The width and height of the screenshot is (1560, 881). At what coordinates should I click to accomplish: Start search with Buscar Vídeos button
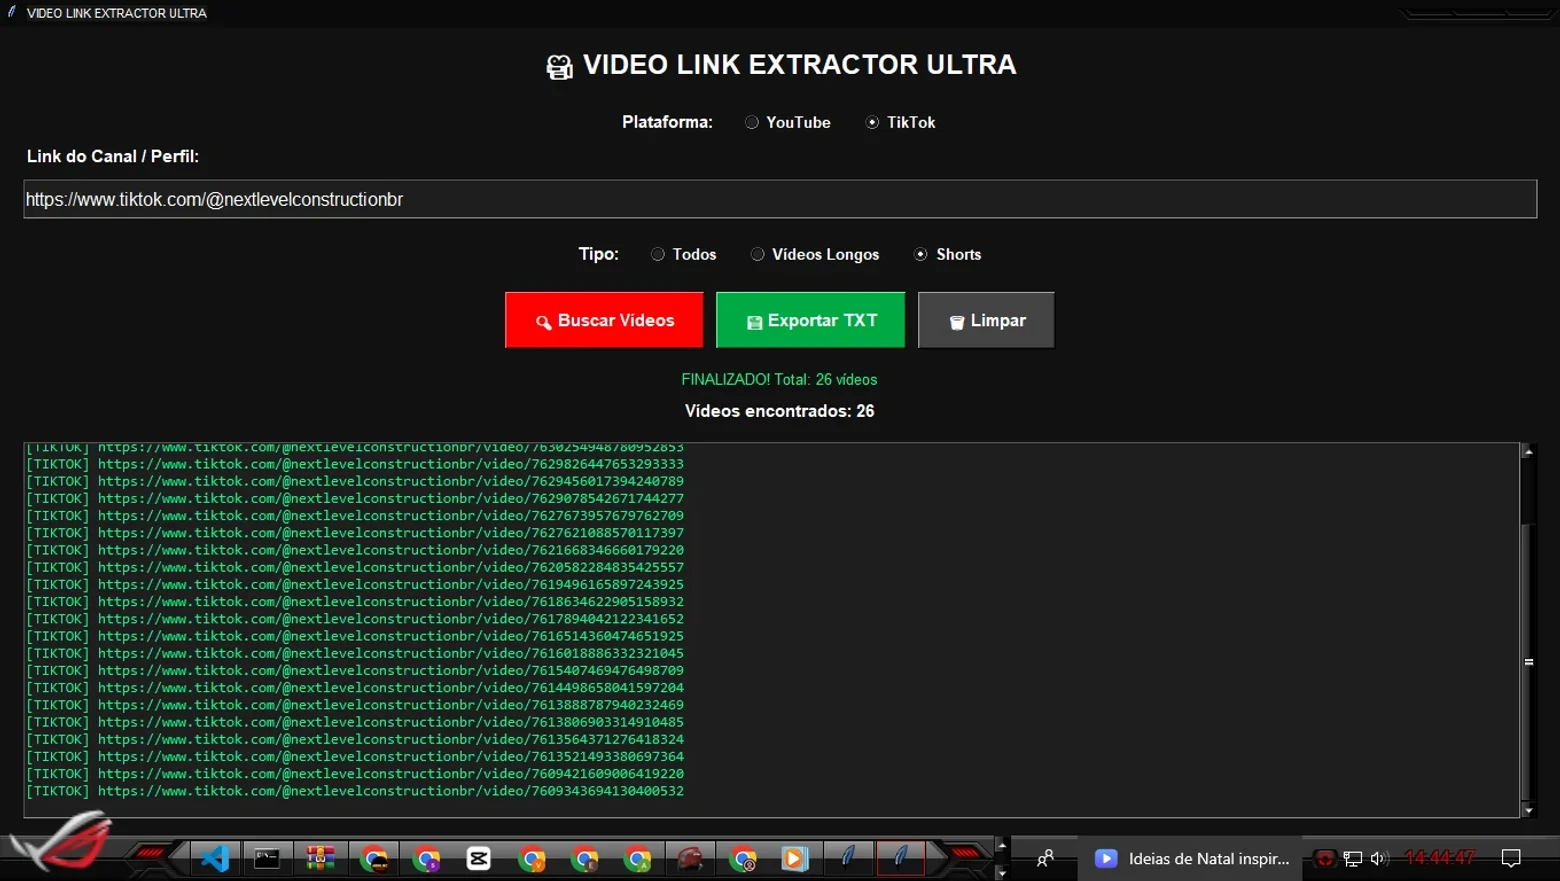tap(604, 320)
